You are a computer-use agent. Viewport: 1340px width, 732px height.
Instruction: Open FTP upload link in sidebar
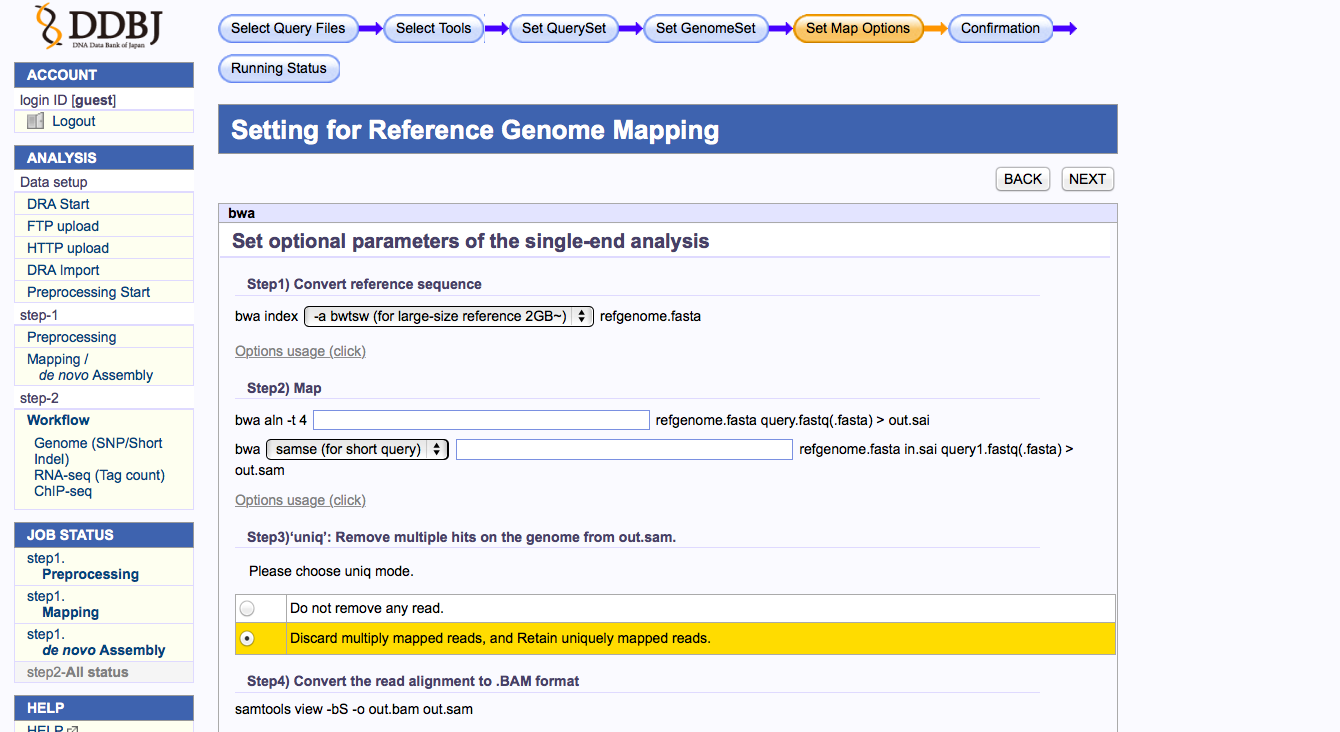[63, 226]
